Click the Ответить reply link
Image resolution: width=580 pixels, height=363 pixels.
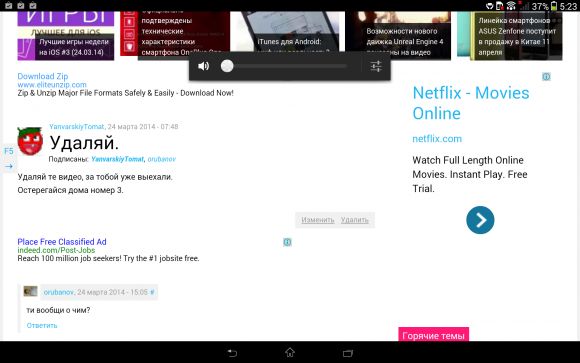point(42,325)
